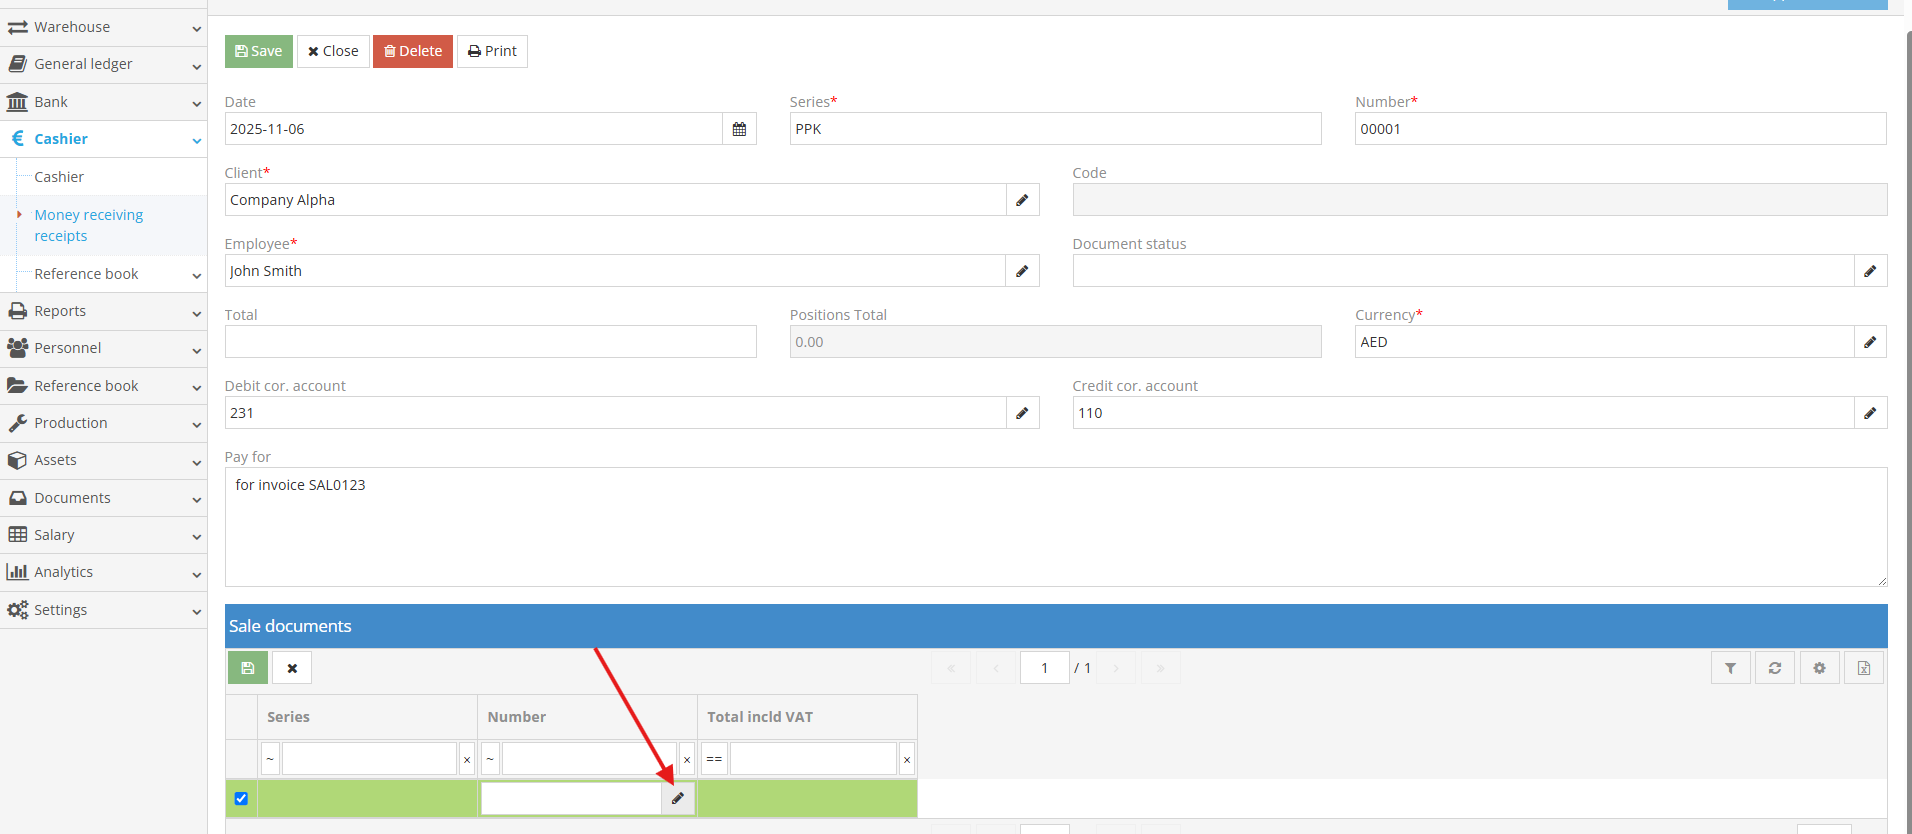
Task: Export the Sale documents grid to file
Action: coord(1864,668)
